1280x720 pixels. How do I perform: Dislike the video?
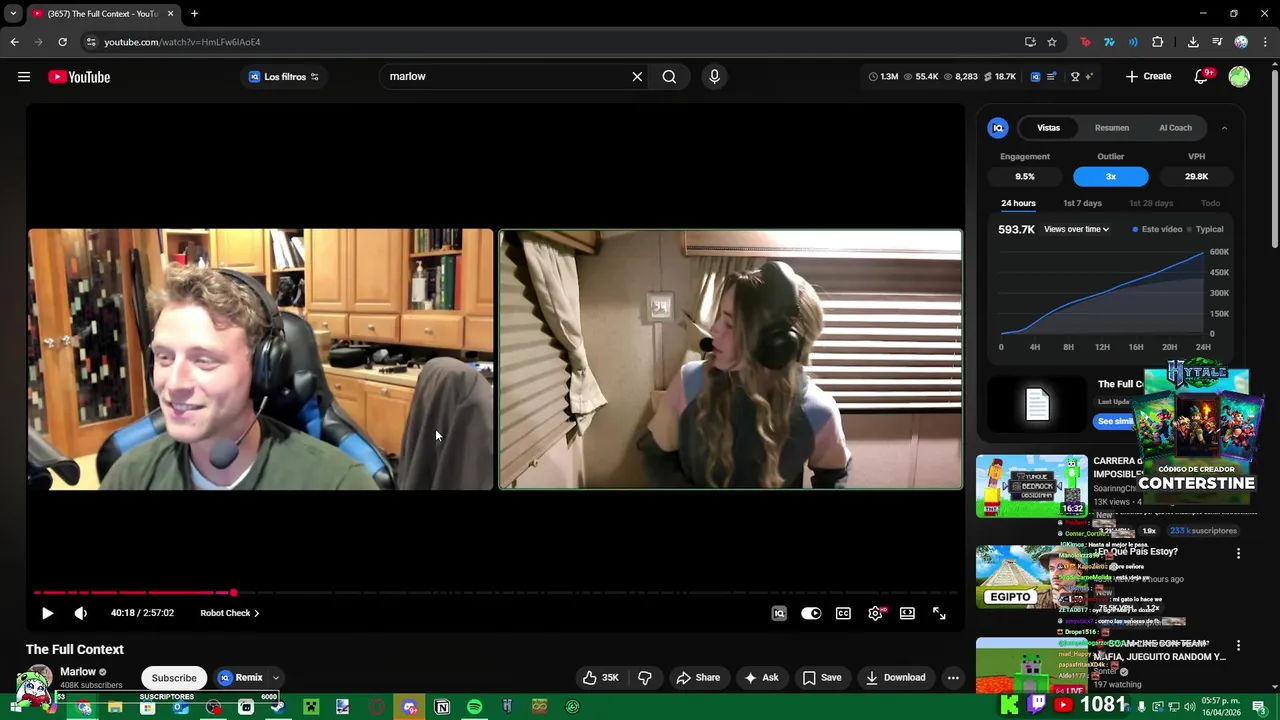click(645, 677)
